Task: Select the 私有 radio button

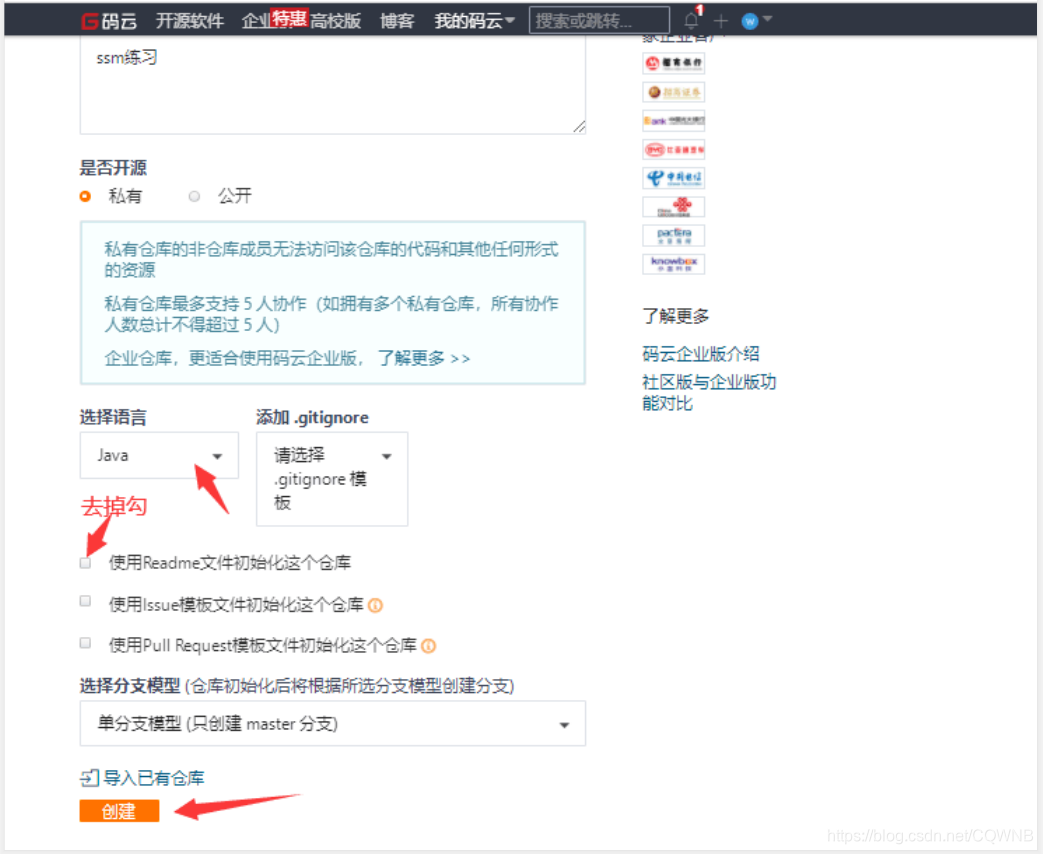Action: point(85,196)
